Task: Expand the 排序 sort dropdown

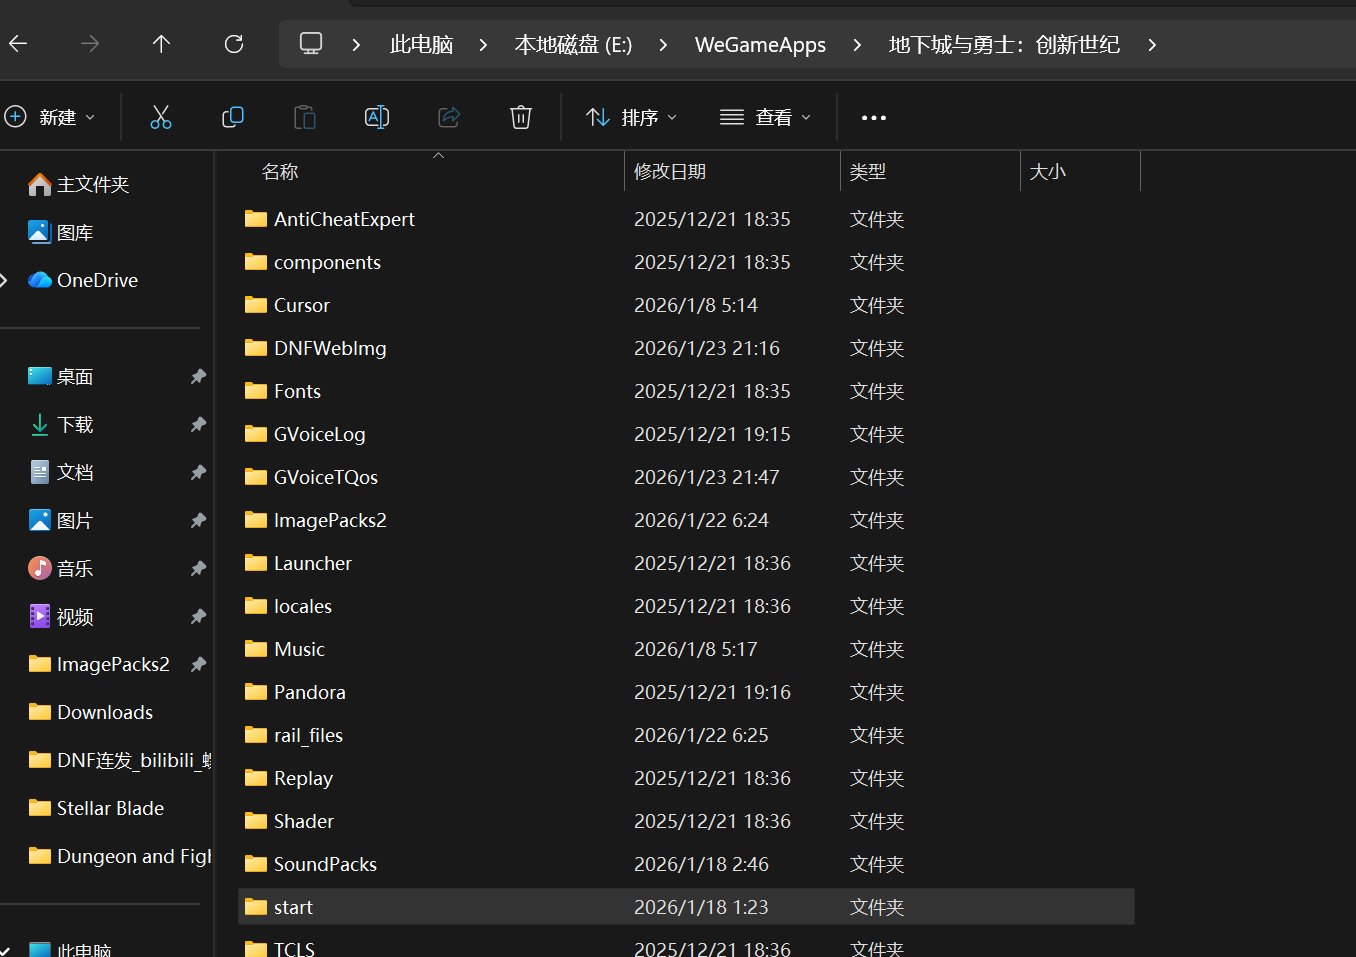Action: coord(631,117)
